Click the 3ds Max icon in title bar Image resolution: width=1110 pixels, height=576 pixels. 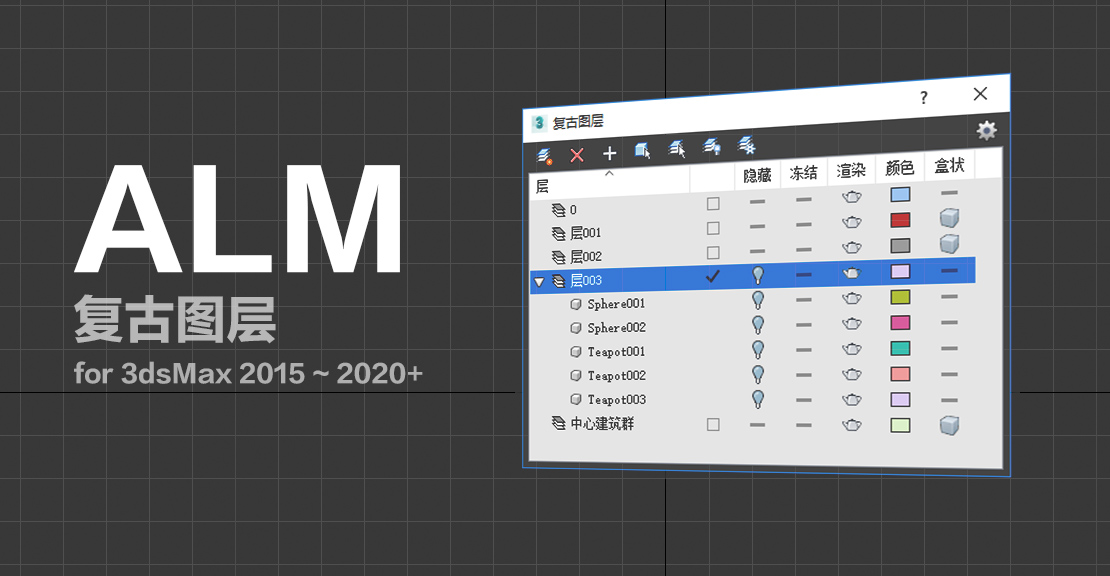[539, 123]
